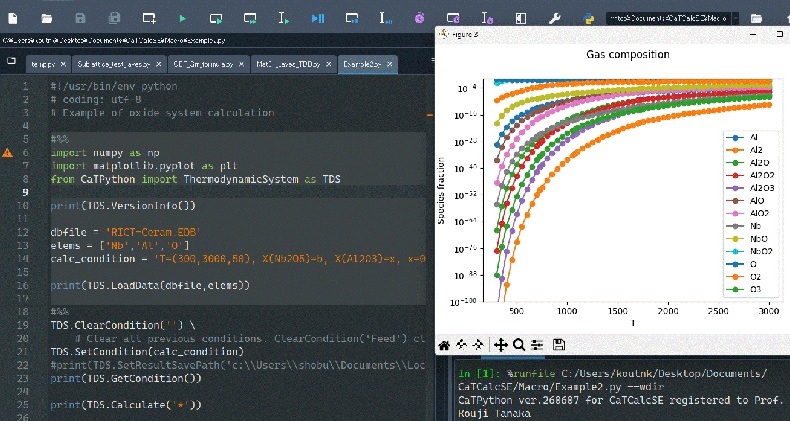This screenshot has width=790, height=421.
Task: Debug the current cell
Action: [x=352, y=19]
